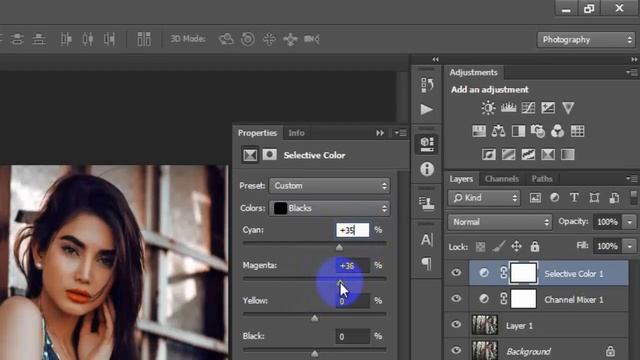Add a Vibrance adjustment
This screenshot has height=360, width=640.
[568, 108]
